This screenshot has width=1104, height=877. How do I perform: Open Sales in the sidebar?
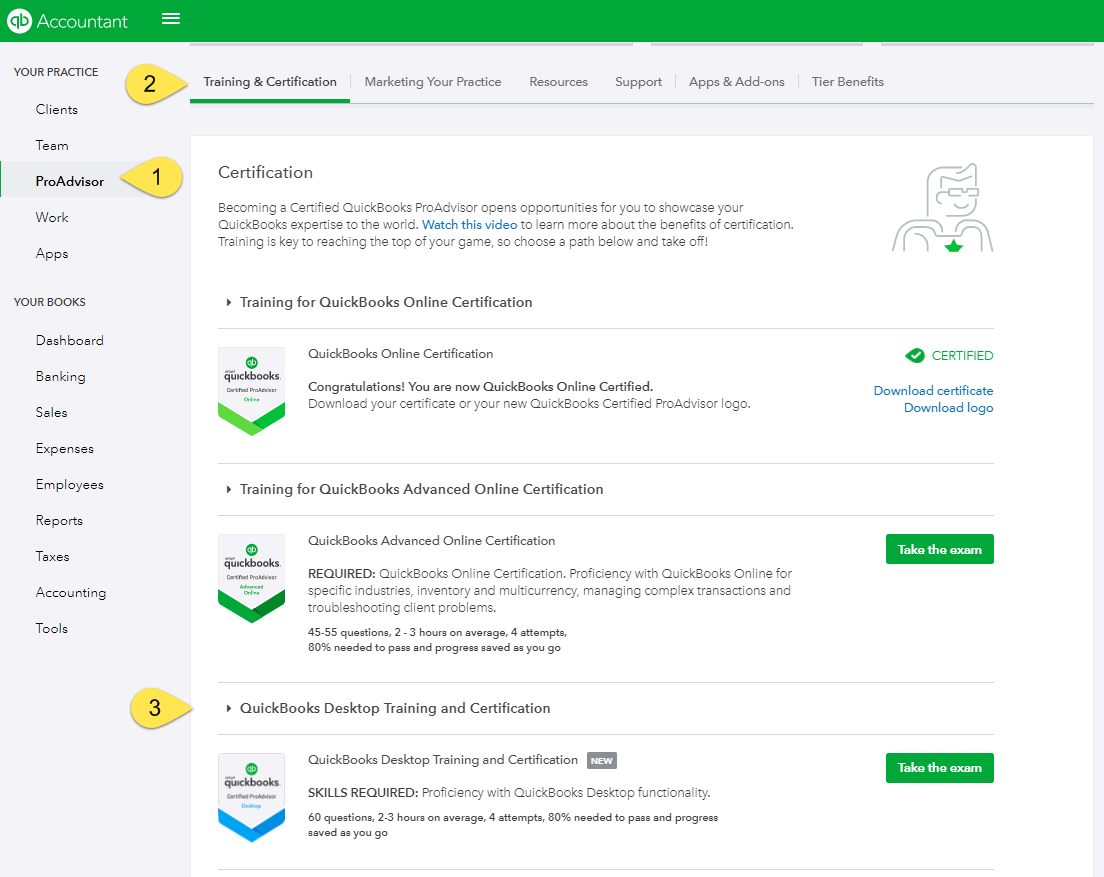tap(51, 412)
